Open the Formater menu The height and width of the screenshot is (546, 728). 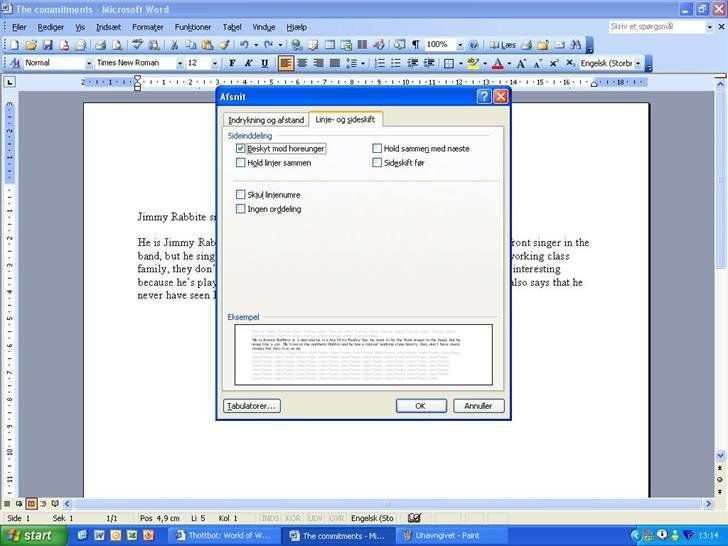tap(148, 27)
